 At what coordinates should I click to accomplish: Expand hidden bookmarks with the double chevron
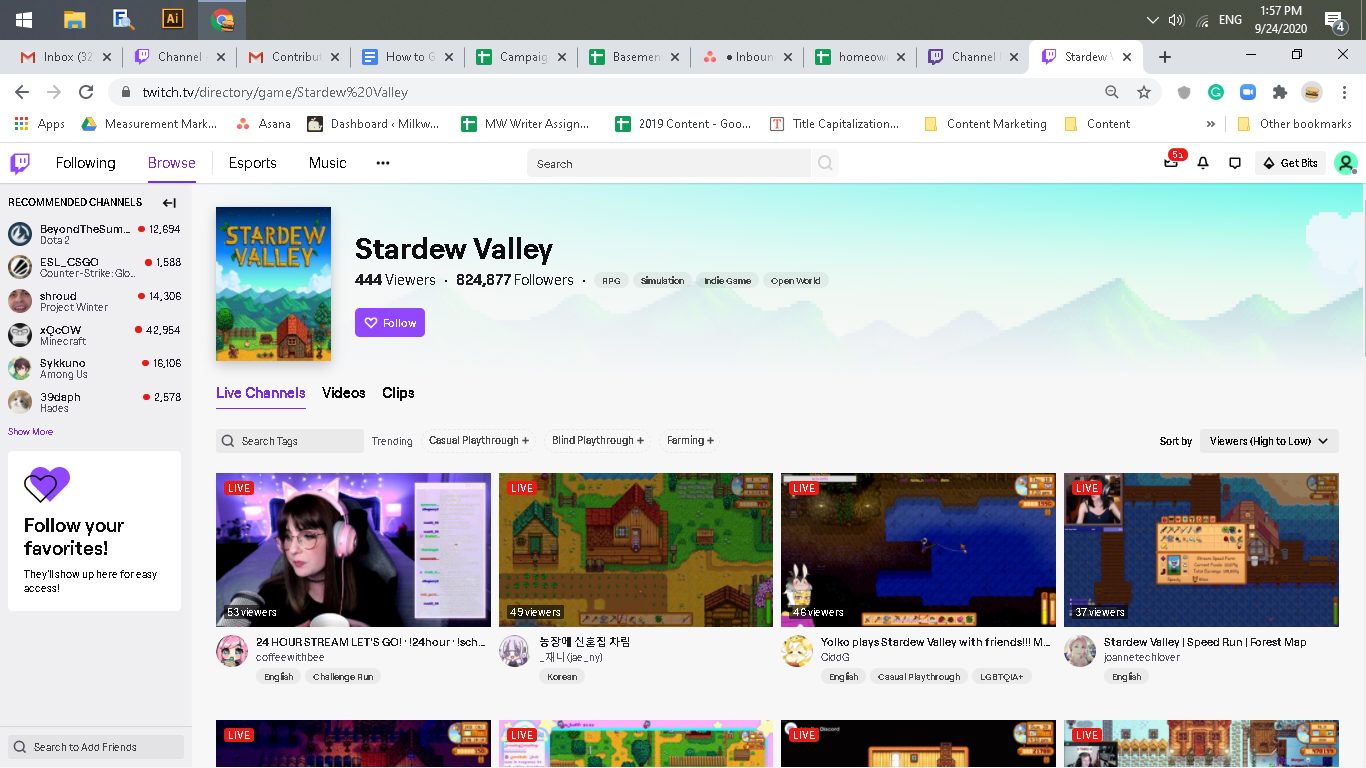tap(1211, 124)
